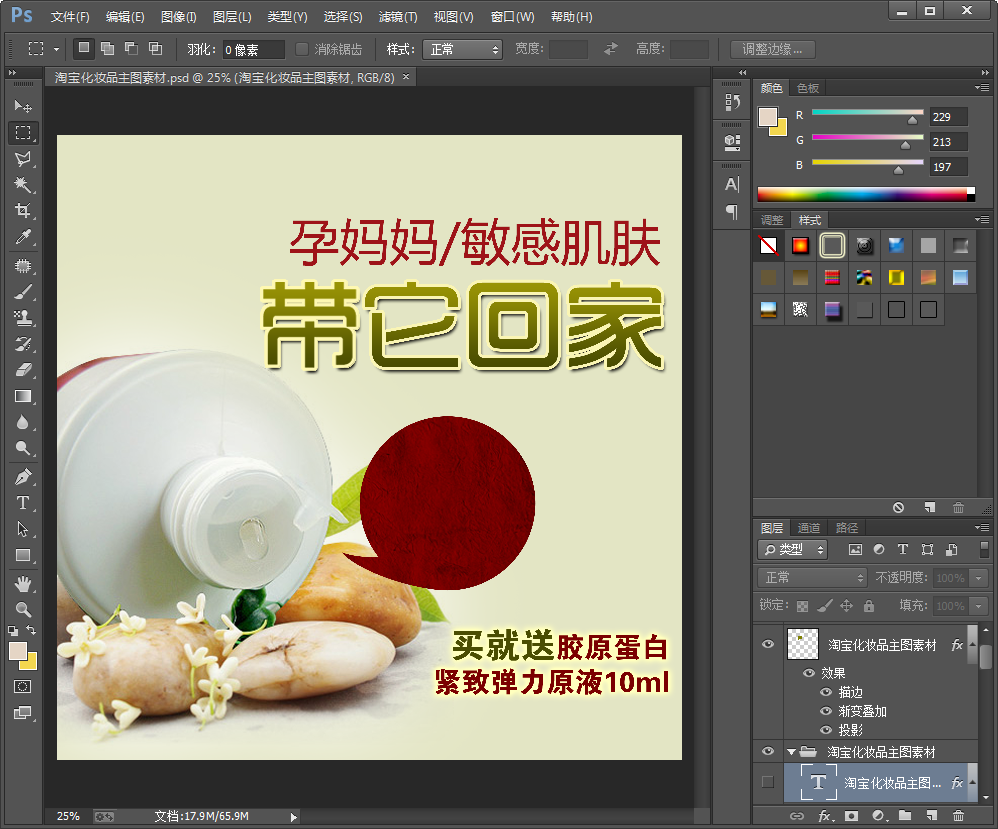Image resolution: width=998 pixels, height=829 pixels.
Task: Show the selected text layer
Action: click(x=768, y=782)
